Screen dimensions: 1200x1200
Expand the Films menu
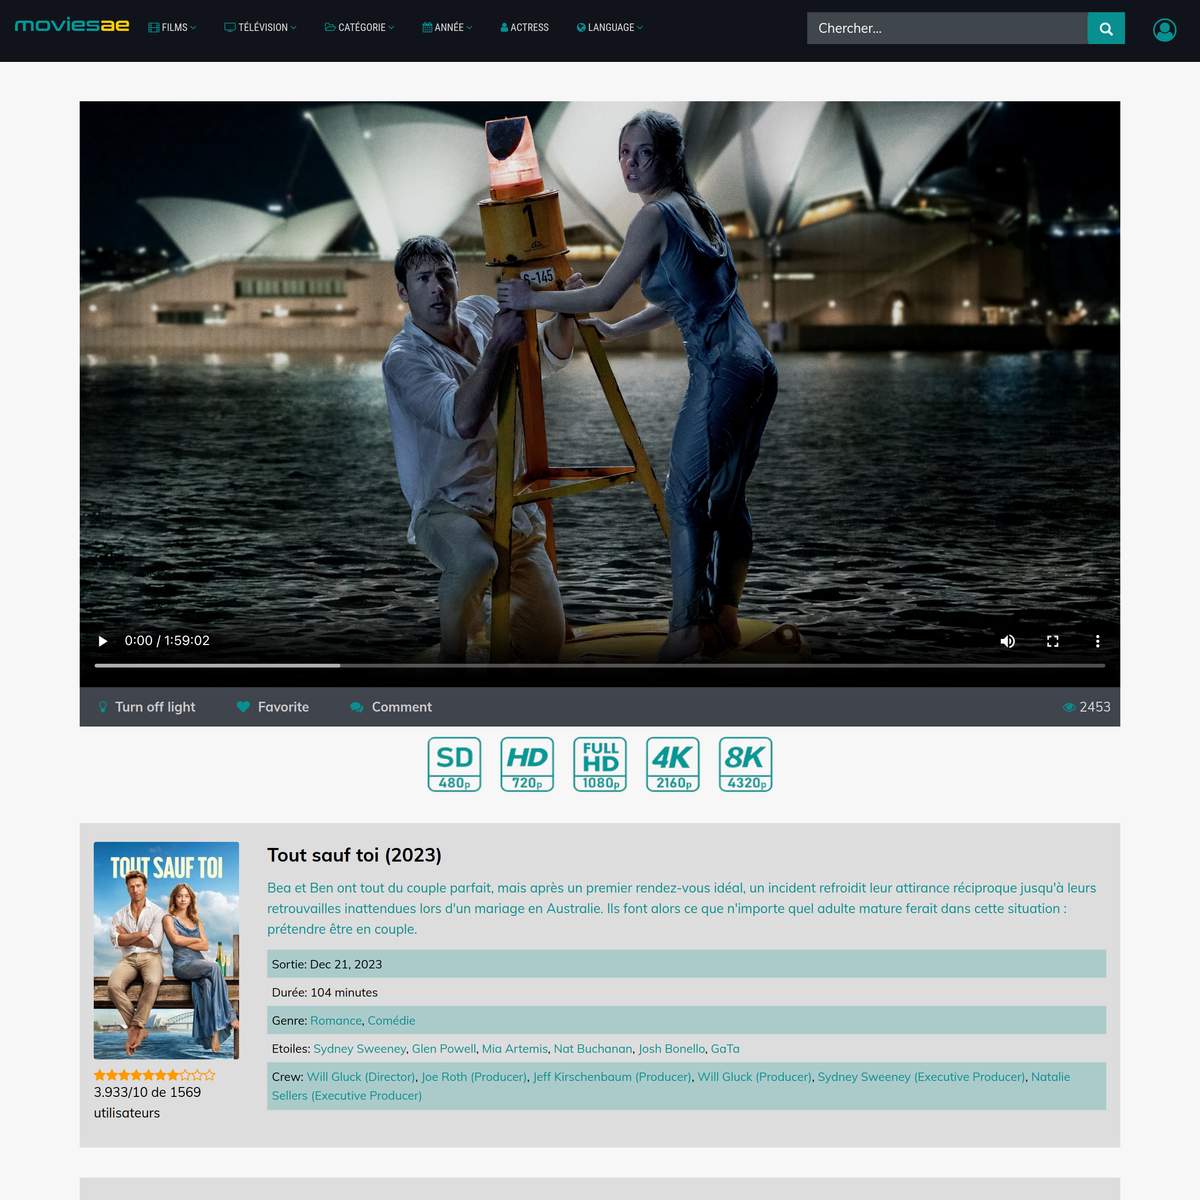click(x=172, y=28)
